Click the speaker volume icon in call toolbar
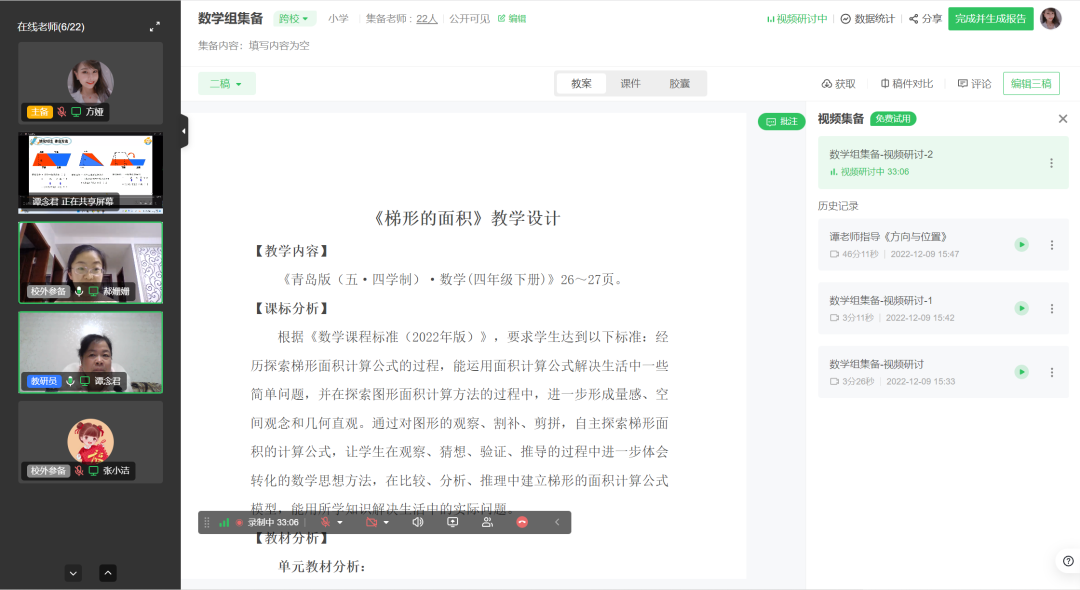The image size is (1080, 590). (x=418, y=522)
